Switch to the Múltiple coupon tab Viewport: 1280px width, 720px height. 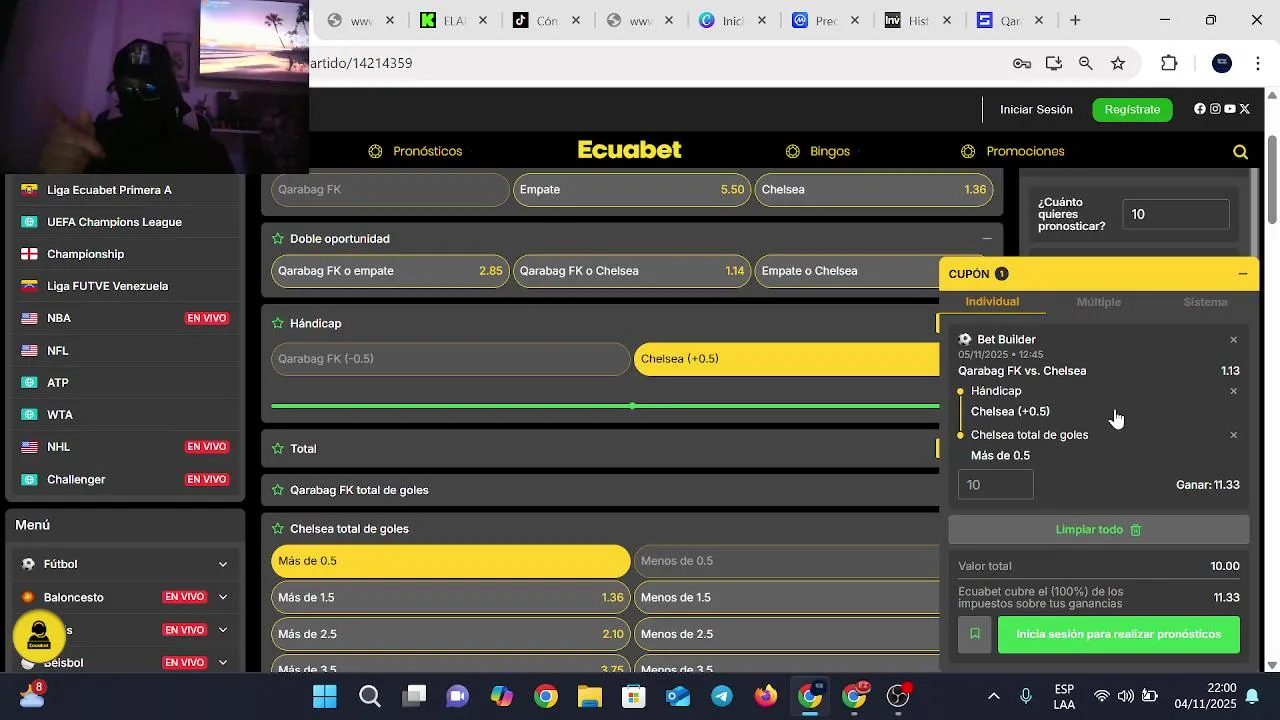pyautogui.click(x=1098, y=302)
